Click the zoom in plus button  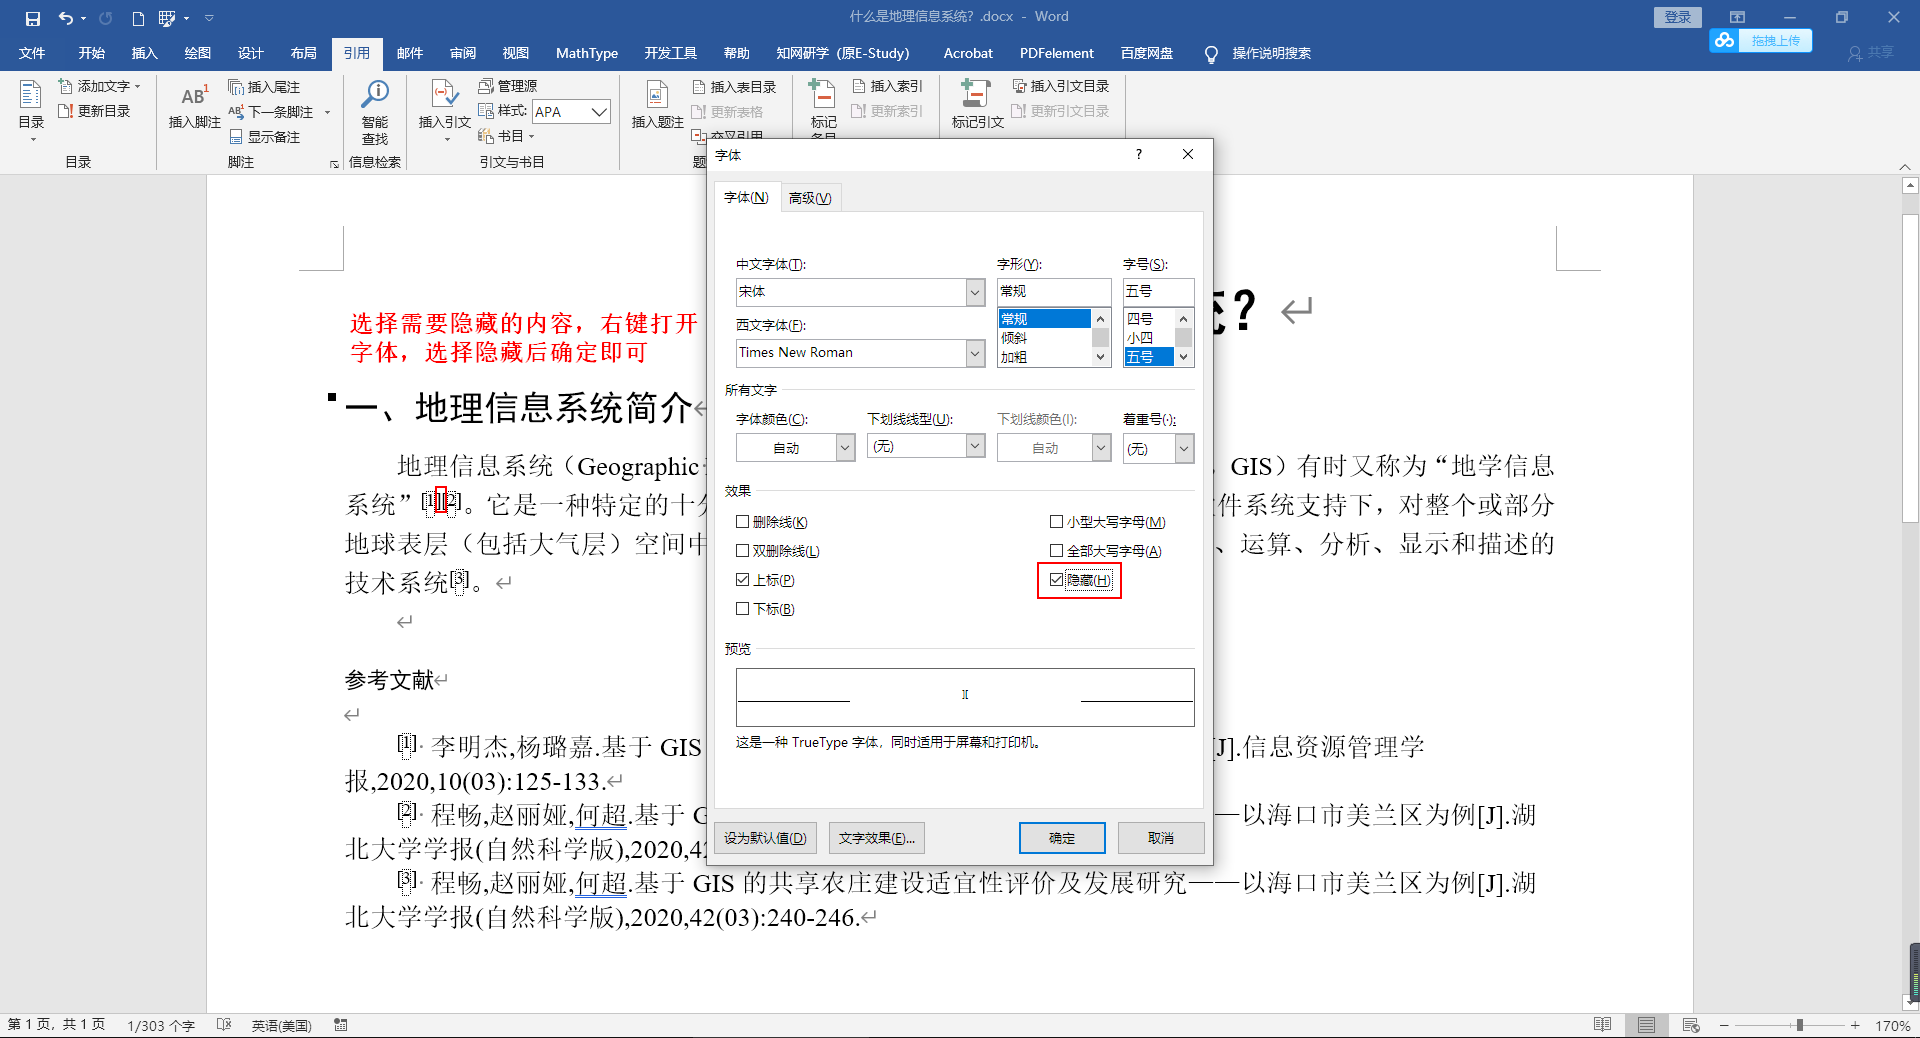pos(1855,1025)
